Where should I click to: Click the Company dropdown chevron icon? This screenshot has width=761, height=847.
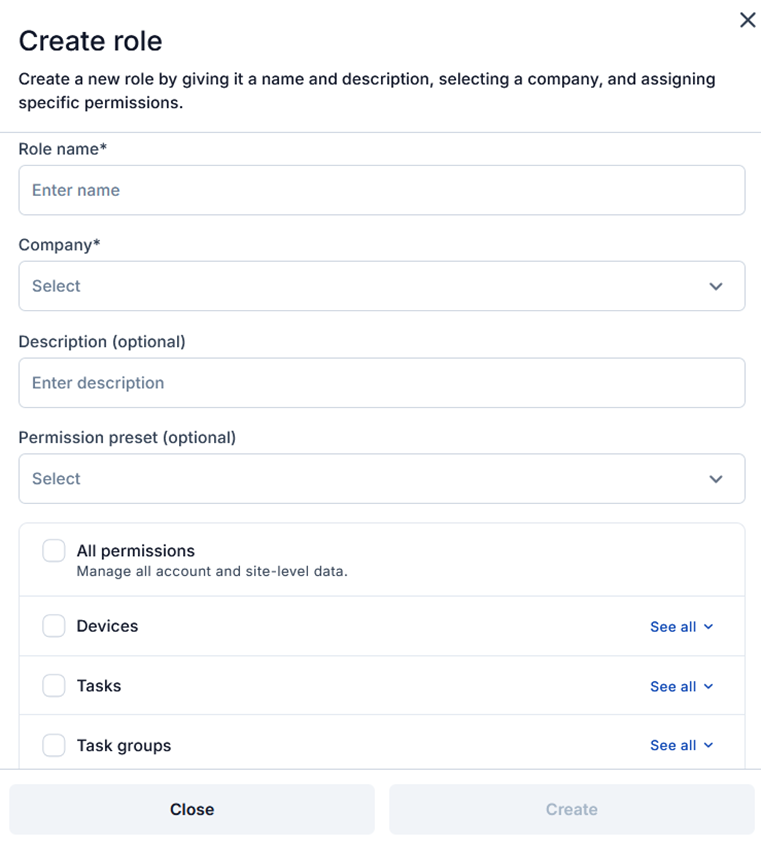click(716, 286)
